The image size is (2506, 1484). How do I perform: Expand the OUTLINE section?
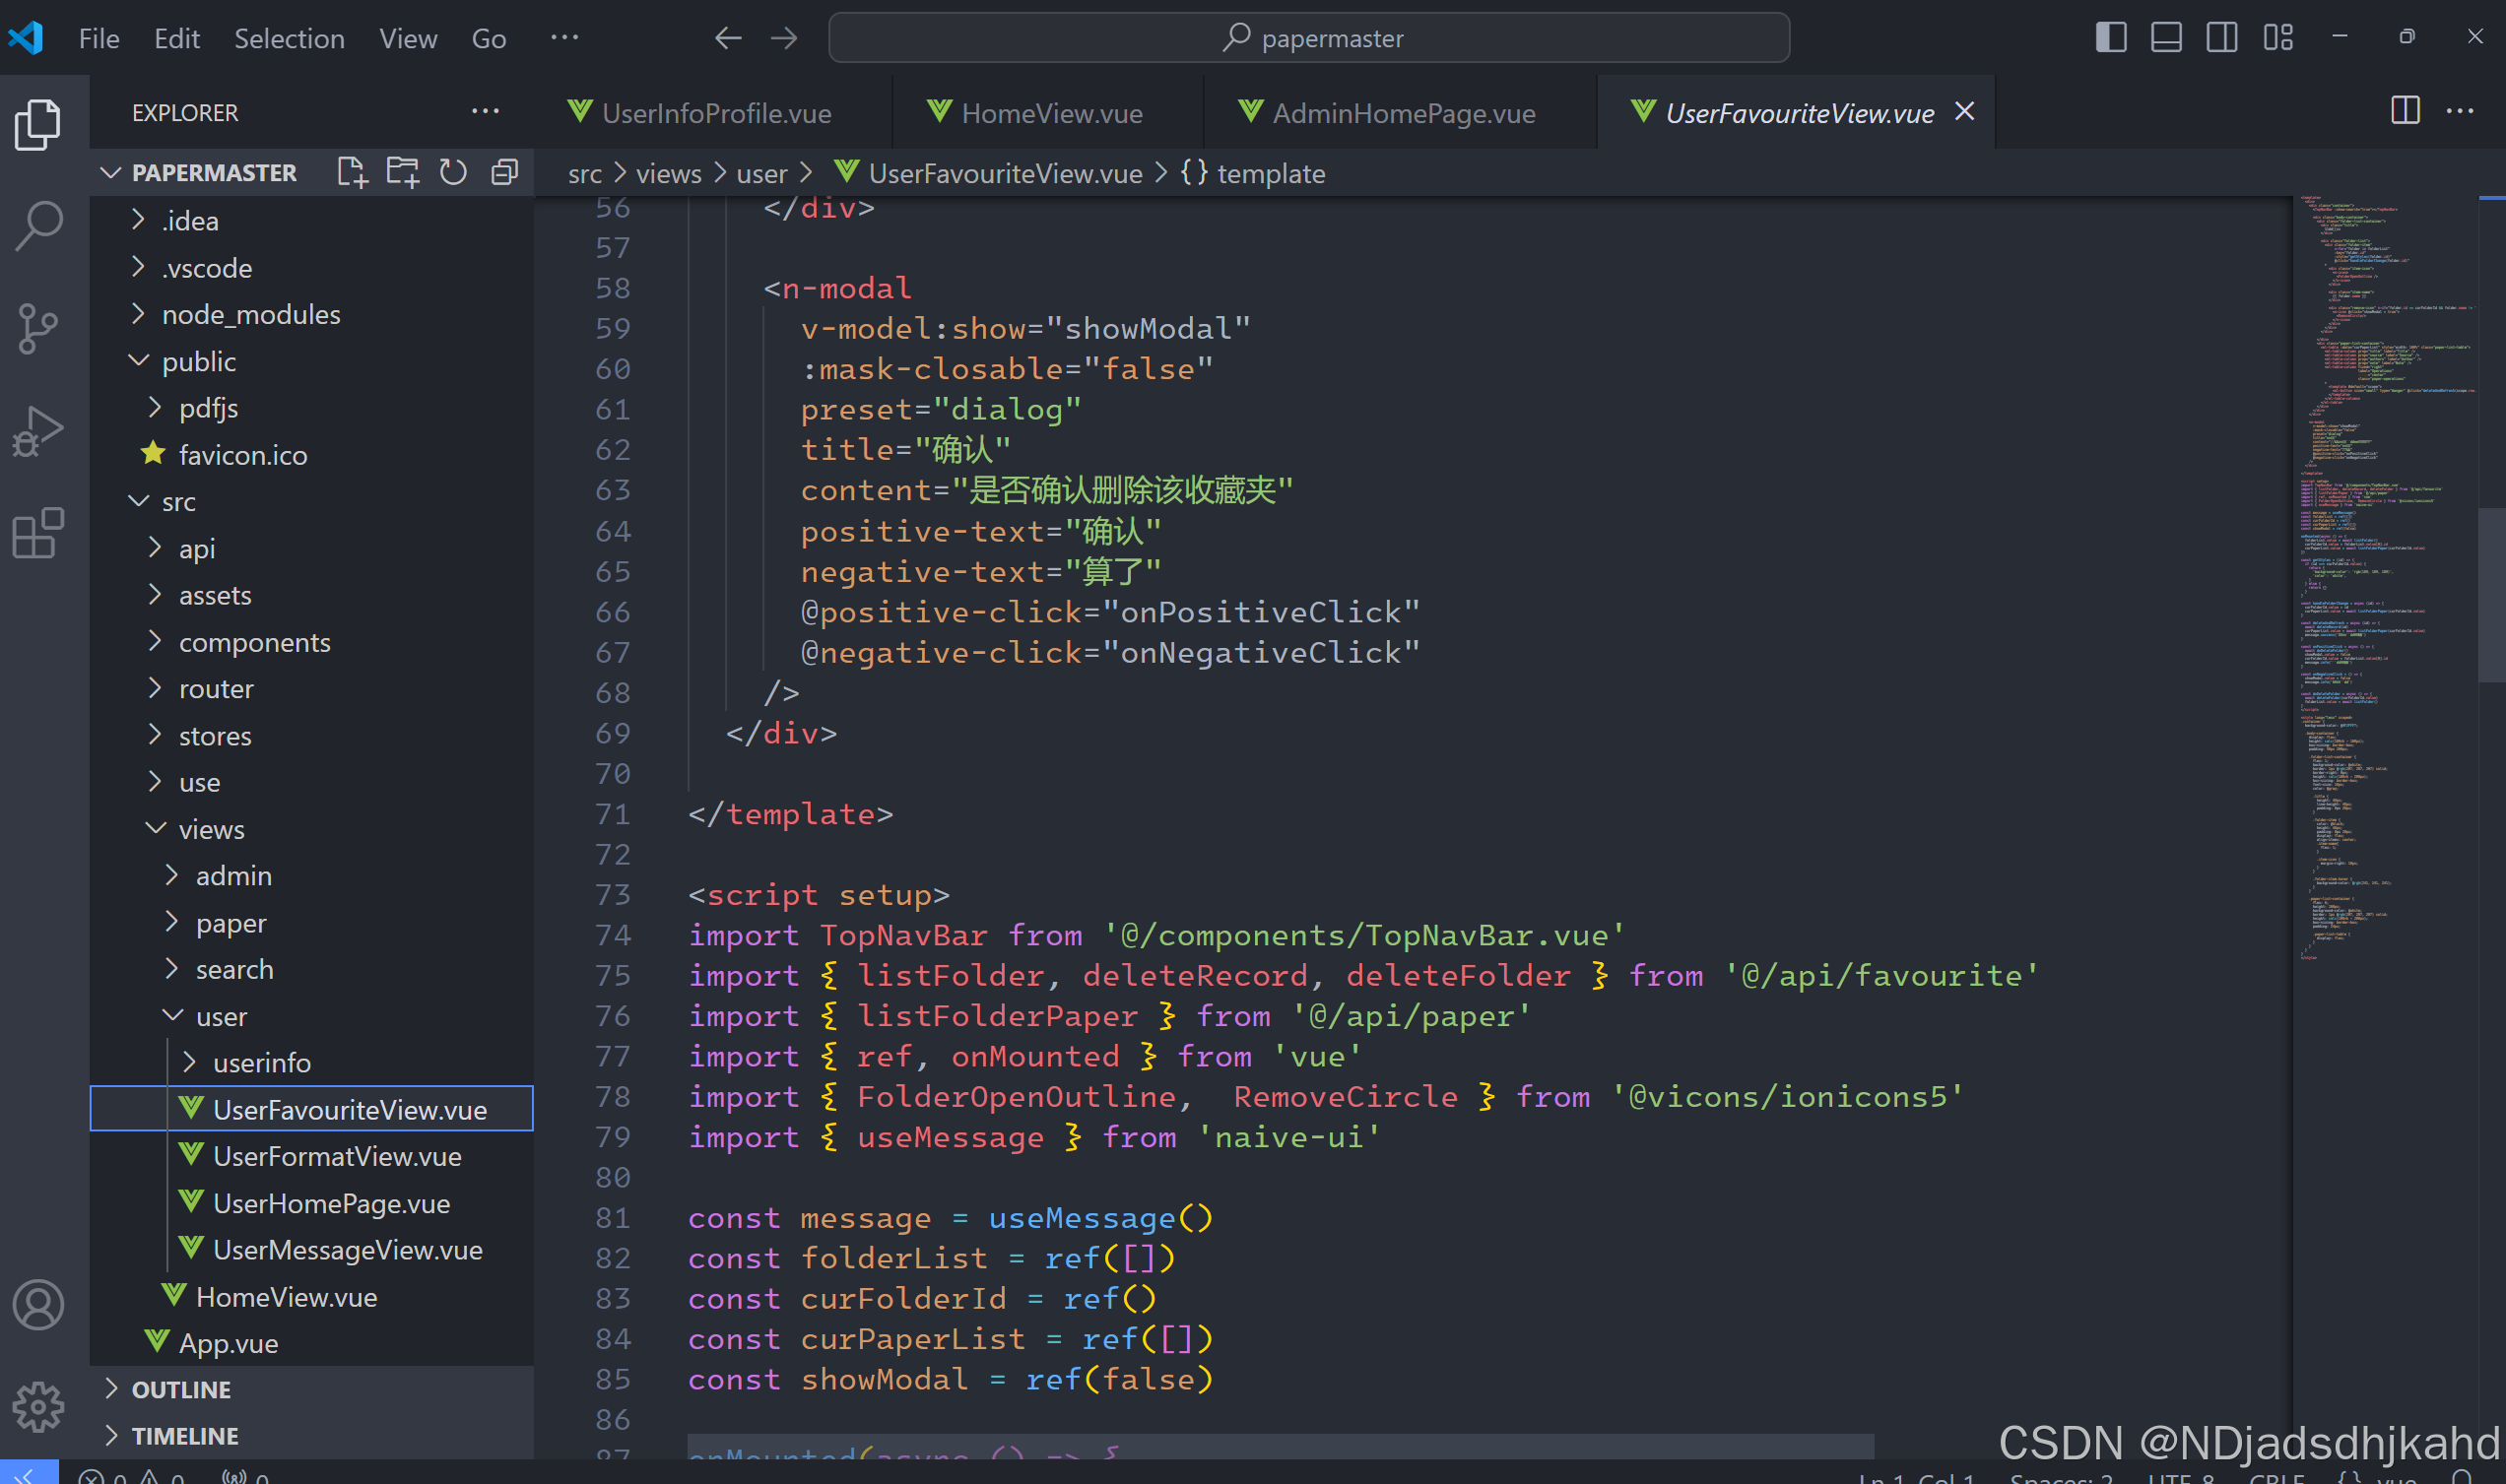coord(181,1389)
